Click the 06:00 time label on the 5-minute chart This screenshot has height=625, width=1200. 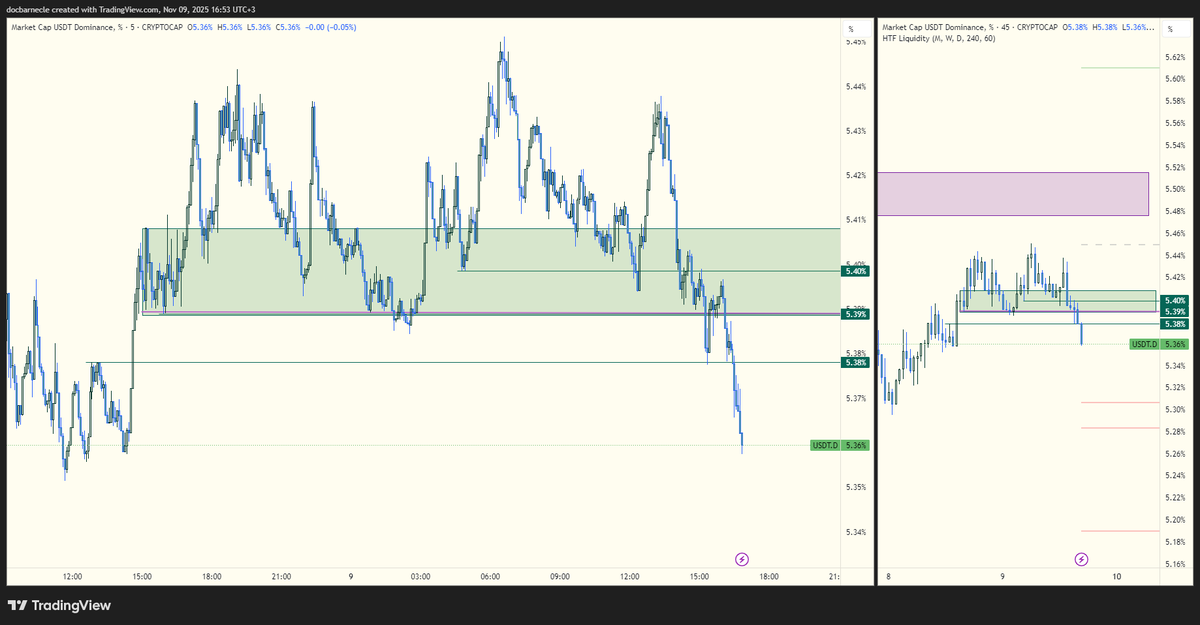pyautogui.click(x=490, y=576)
